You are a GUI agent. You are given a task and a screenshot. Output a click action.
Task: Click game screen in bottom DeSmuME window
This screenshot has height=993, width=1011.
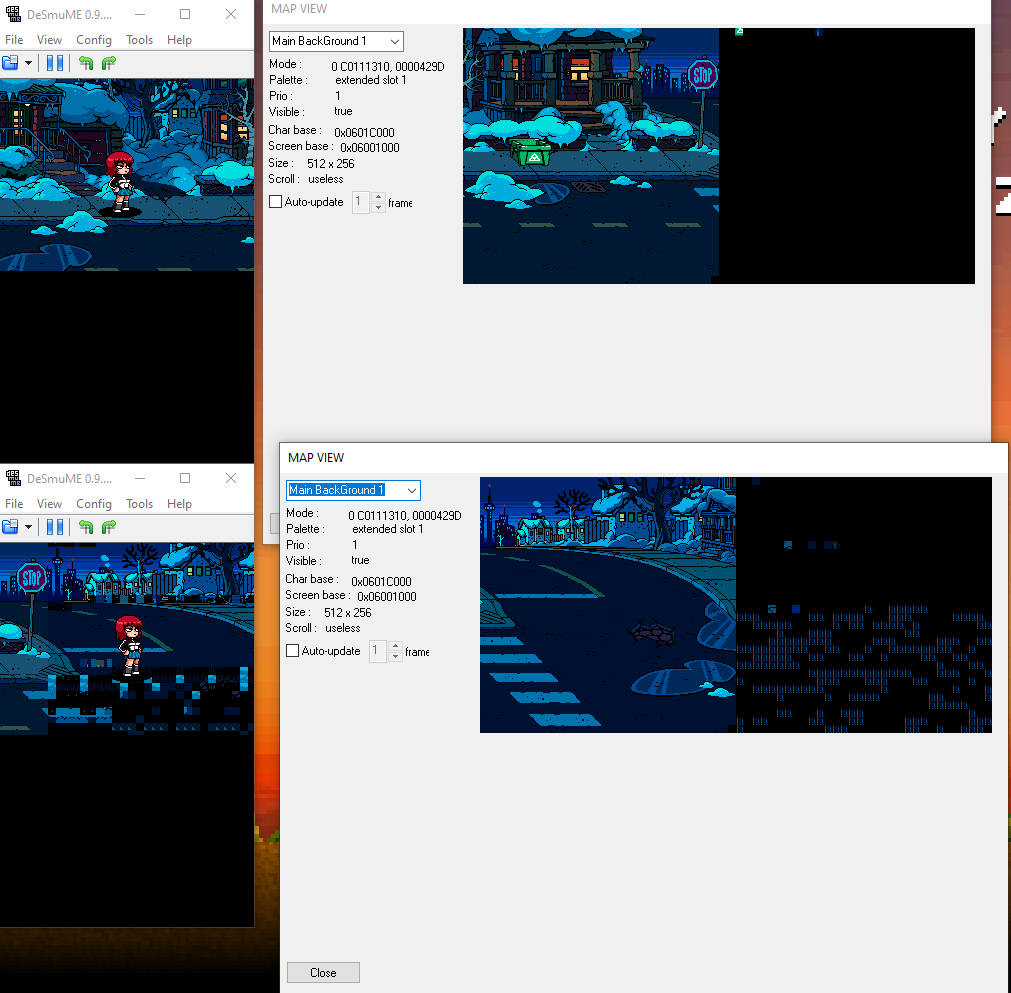[127, 734]
